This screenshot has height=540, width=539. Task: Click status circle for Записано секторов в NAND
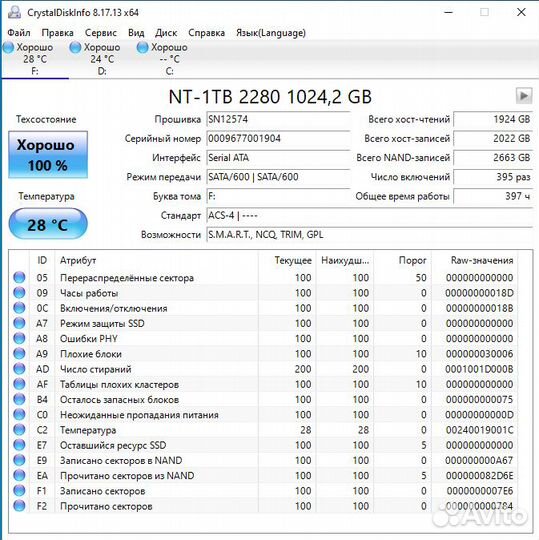(19, 460)
